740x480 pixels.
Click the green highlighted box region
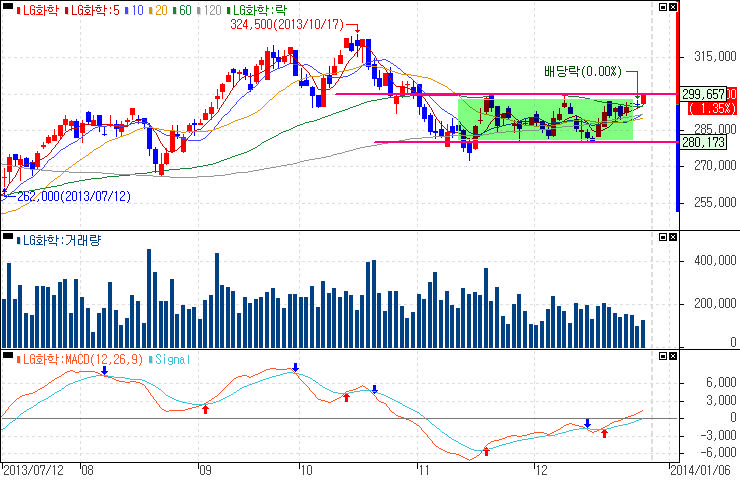545,118
